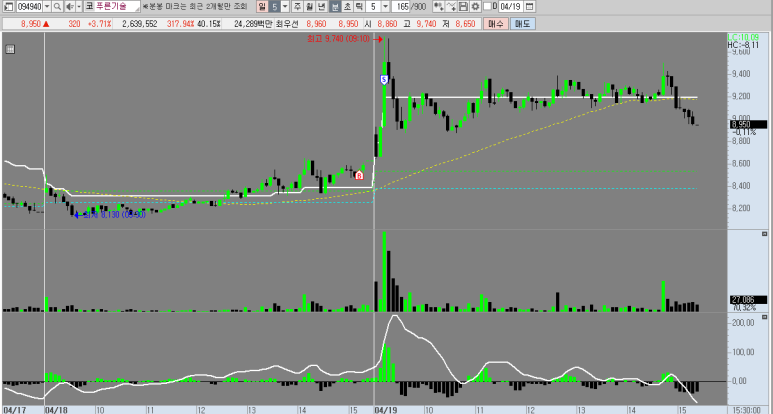Click the high price 9,740 in info bar
The height and width of the screenshot is (414, 773).
(426, 24)
